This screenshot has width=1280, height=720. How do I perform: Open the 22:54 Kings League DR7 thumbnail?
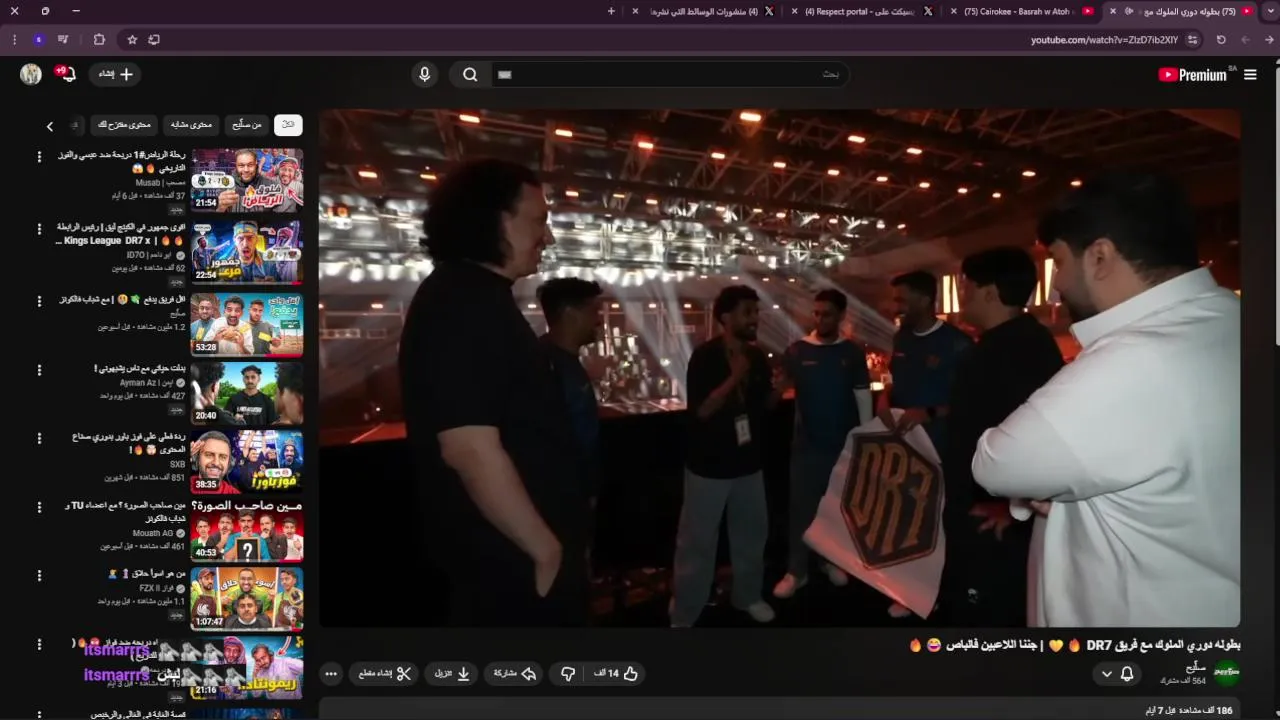click(247, 252)
